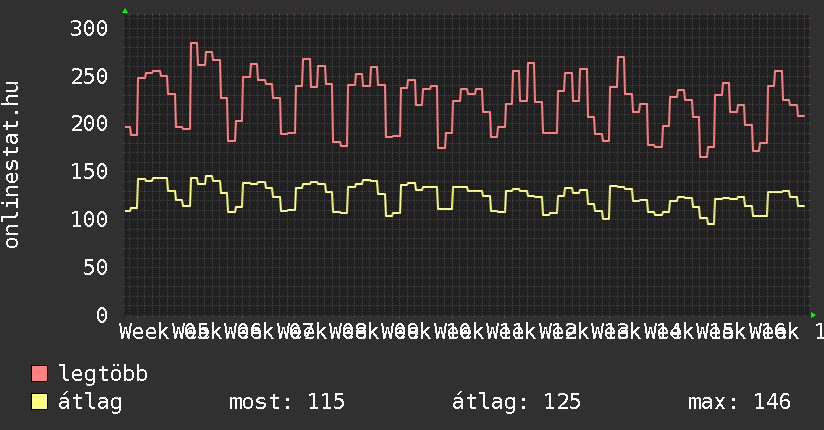Click the 'most: 115' statistic
This screenshot has height=430, width=824.
tap(287, 402)
